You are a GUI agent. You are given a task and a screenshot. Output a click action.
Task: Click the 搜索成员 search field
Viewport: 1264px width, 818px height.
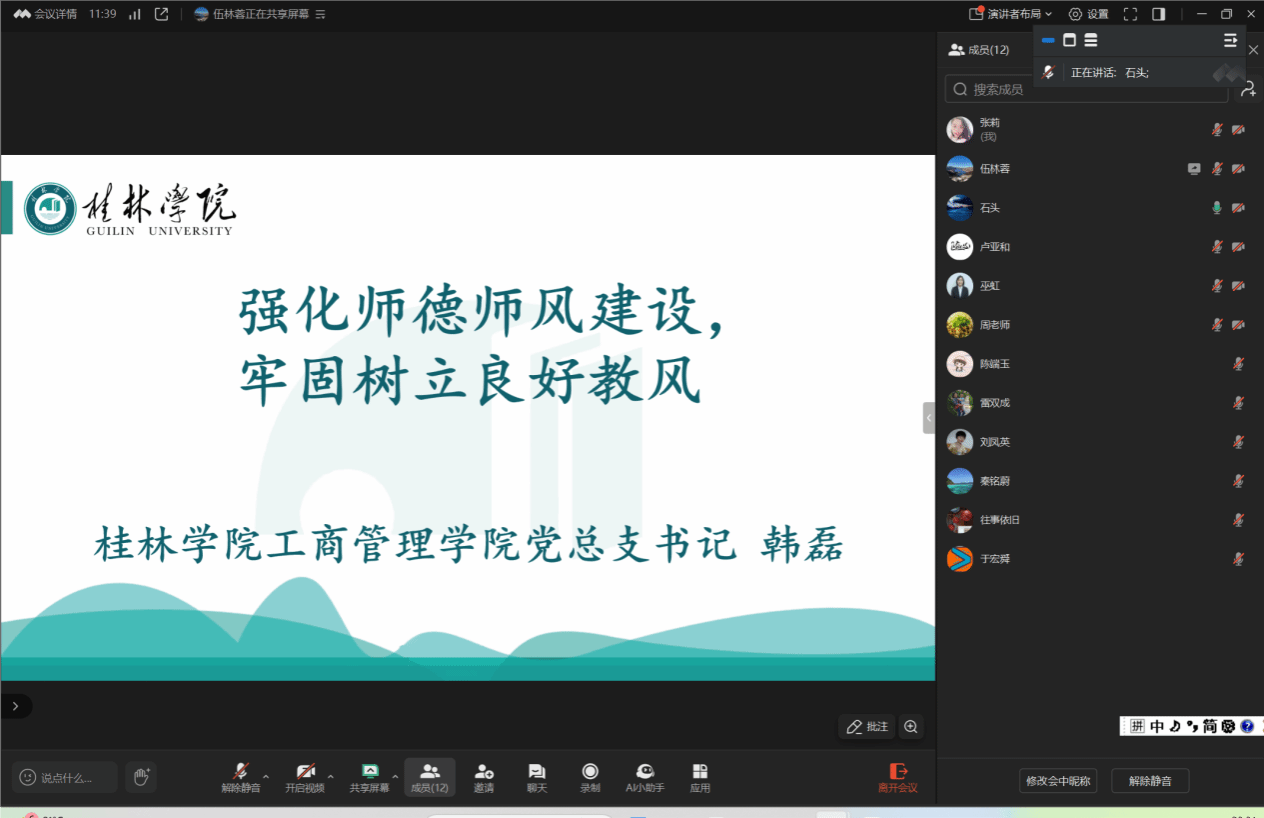point(1085,89)
